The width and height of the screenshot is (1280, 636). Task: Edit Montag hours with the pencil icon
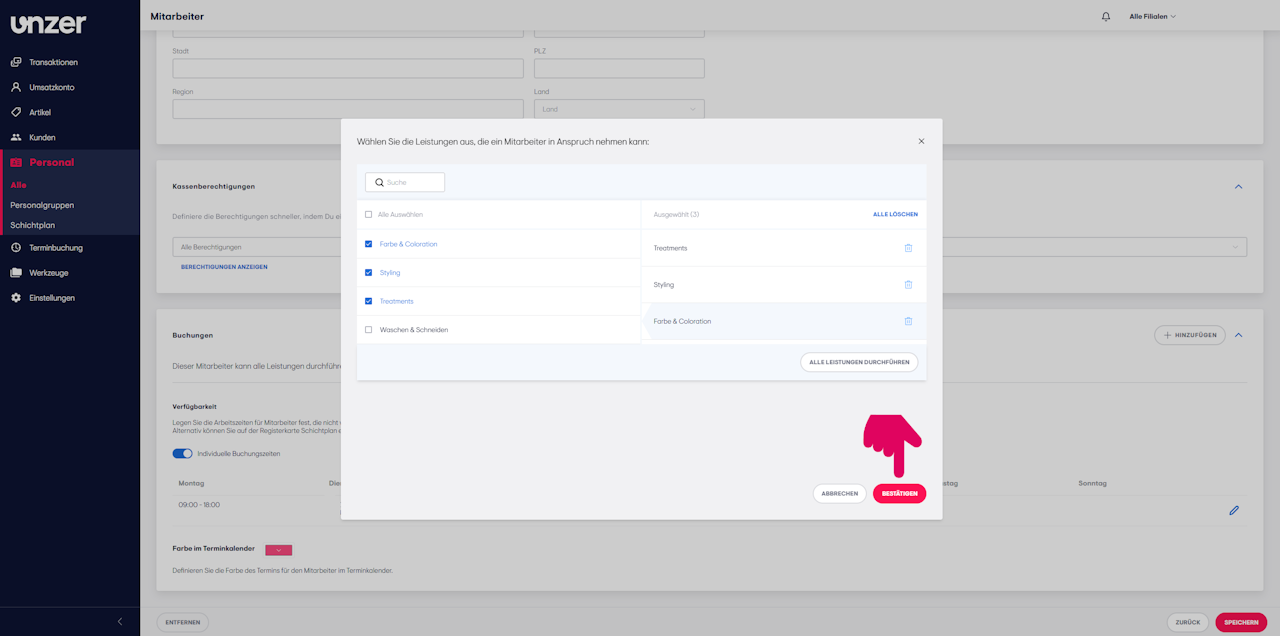pyautogui.click(x=1234, y=510)
